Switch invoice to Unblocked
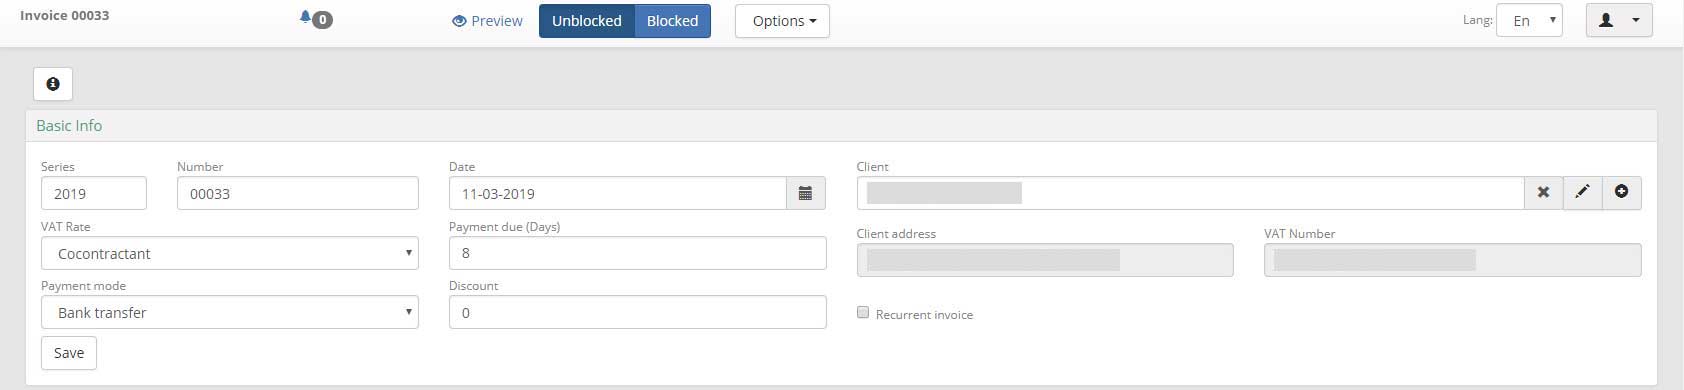1684x390 pixels. point(587,21)
